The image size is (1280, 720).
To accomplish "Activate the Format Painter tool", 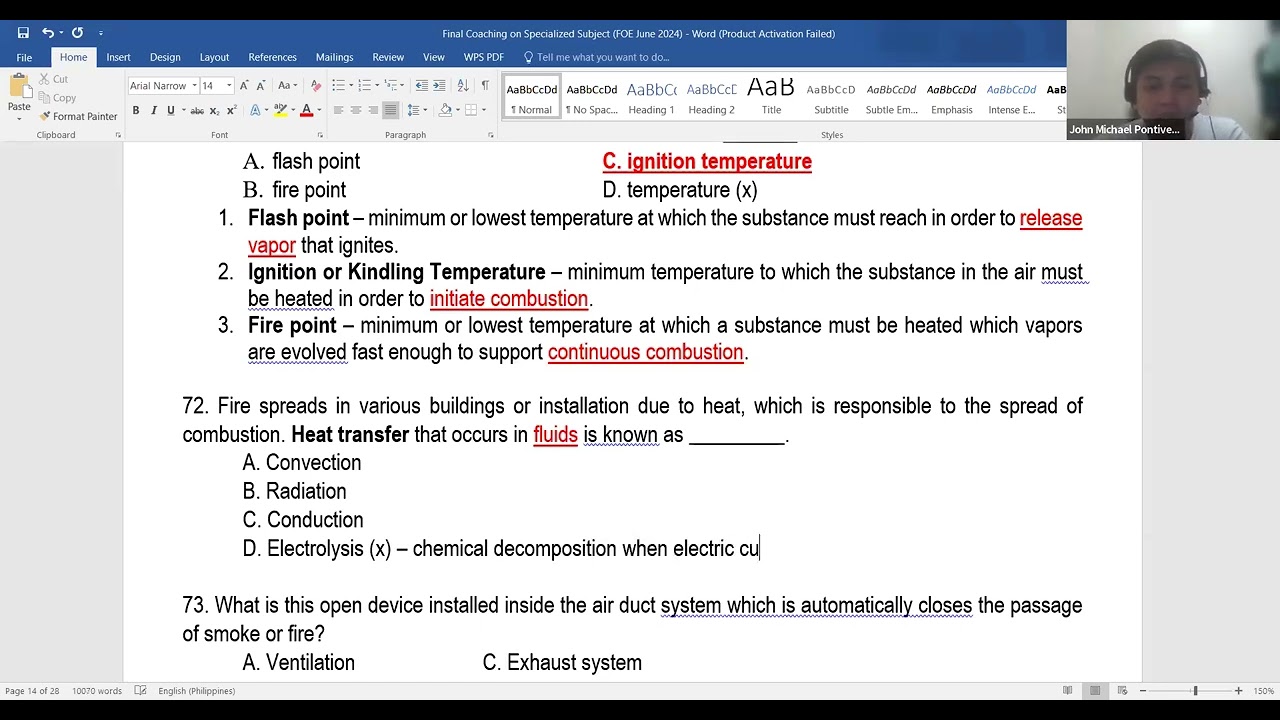I will (x=78, y=116).
